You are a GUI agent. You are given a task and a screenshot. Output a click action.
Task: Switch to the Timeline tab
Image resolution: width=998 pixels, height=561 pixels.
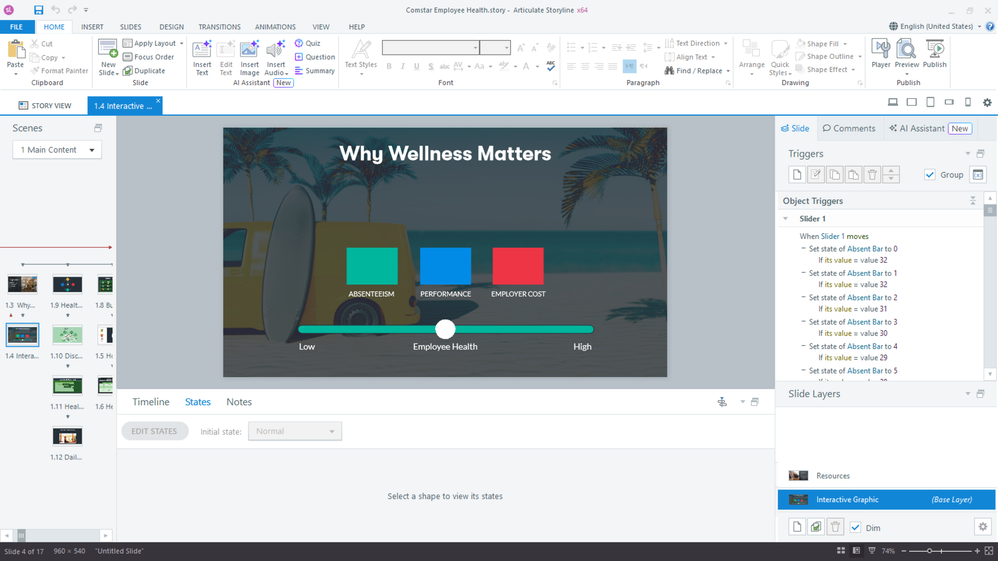click(x=151, y=402)
